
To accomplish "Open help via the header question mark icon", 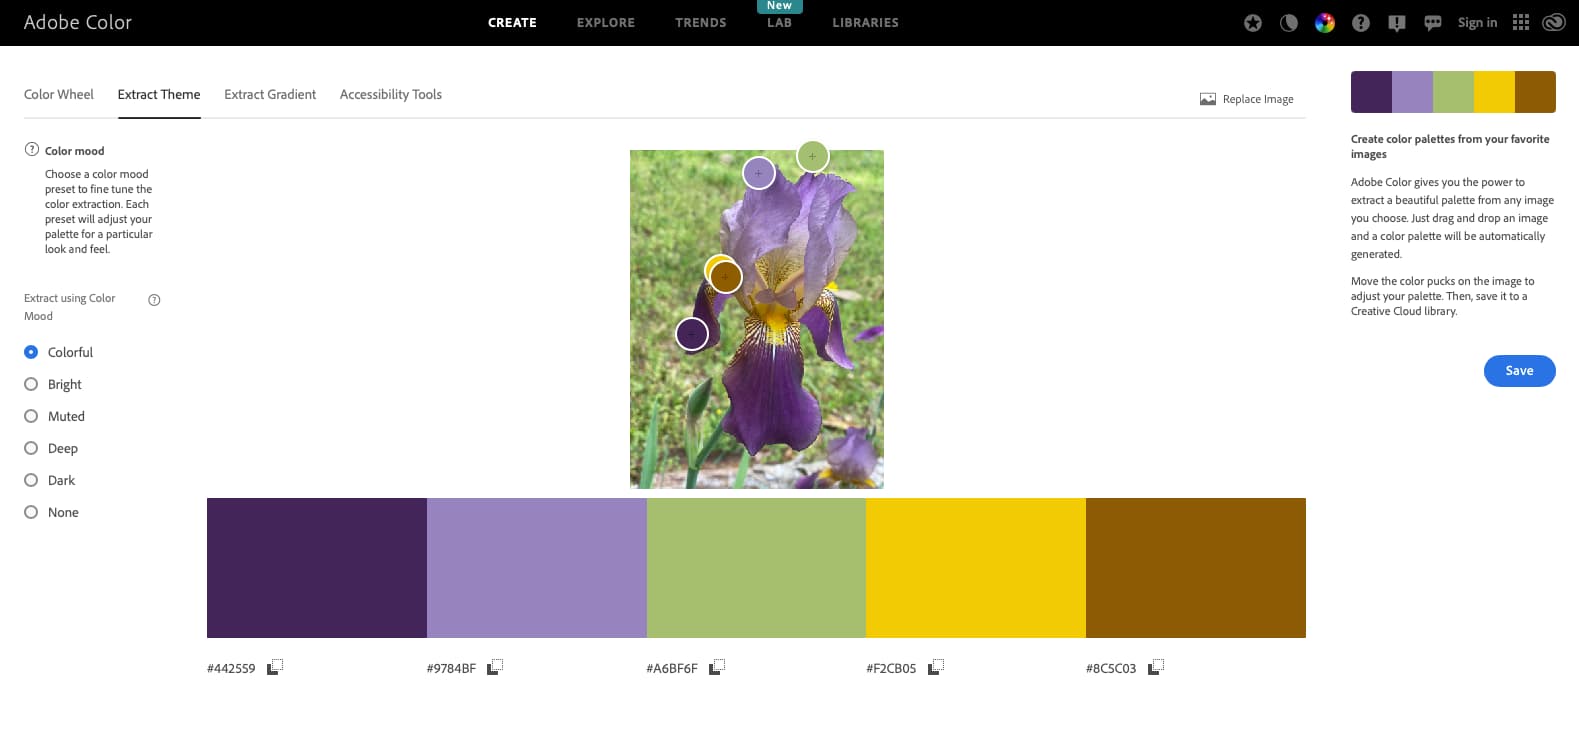I will 1361,23.
